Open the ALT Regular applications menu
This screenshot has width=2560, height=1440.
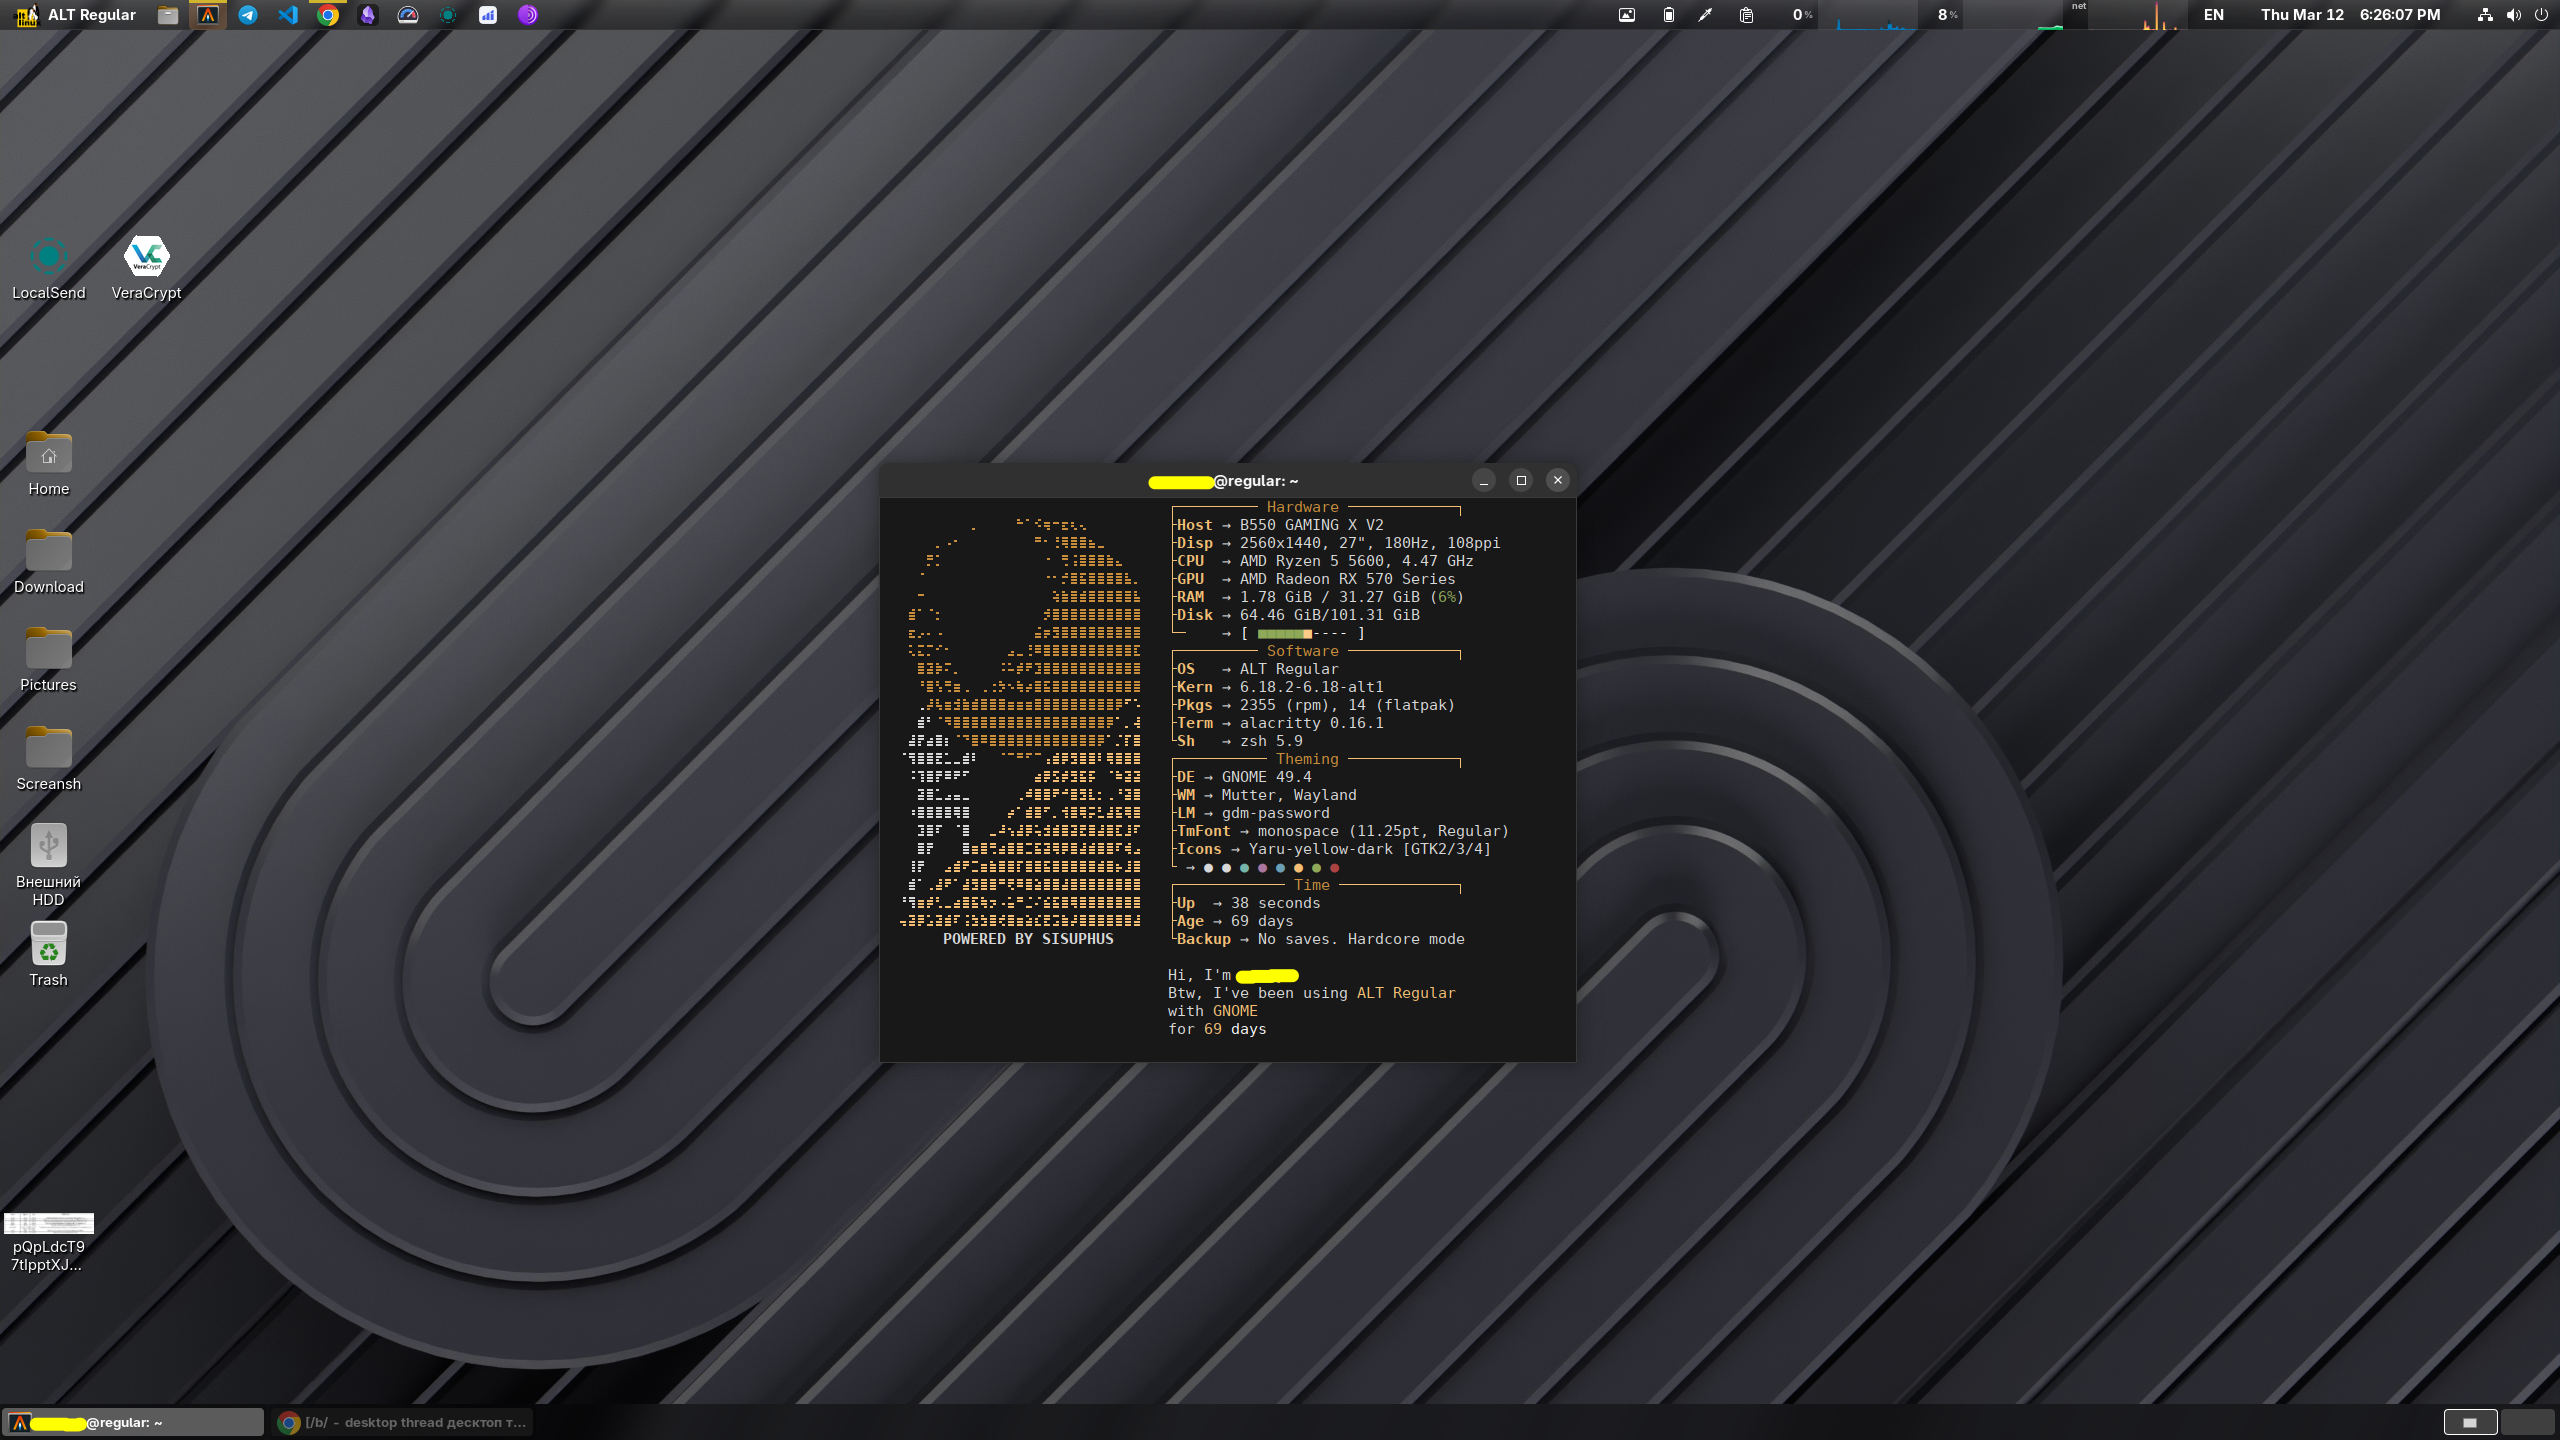[76, 15]
